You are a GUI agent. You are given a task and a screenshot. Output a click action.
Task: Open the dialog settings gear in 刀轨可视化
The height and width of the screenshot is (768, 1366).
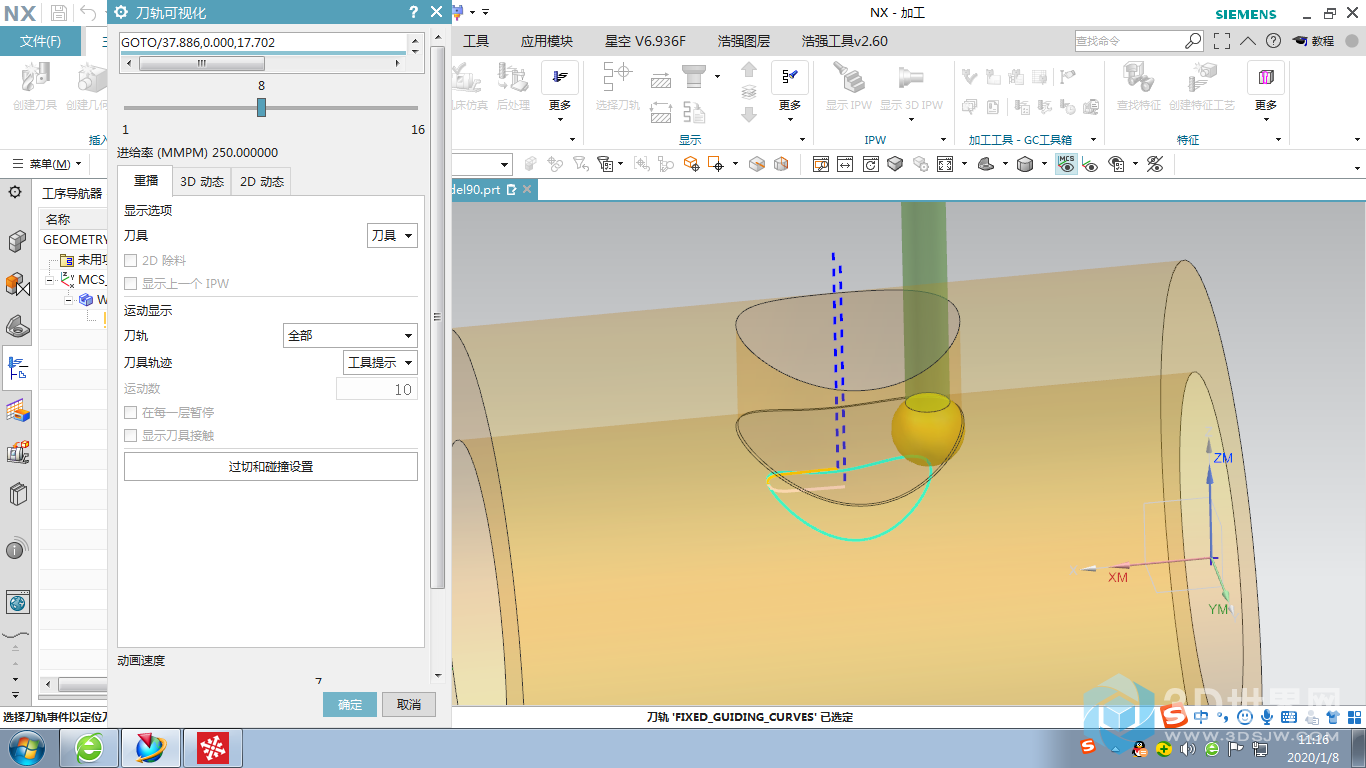[121, 12]
